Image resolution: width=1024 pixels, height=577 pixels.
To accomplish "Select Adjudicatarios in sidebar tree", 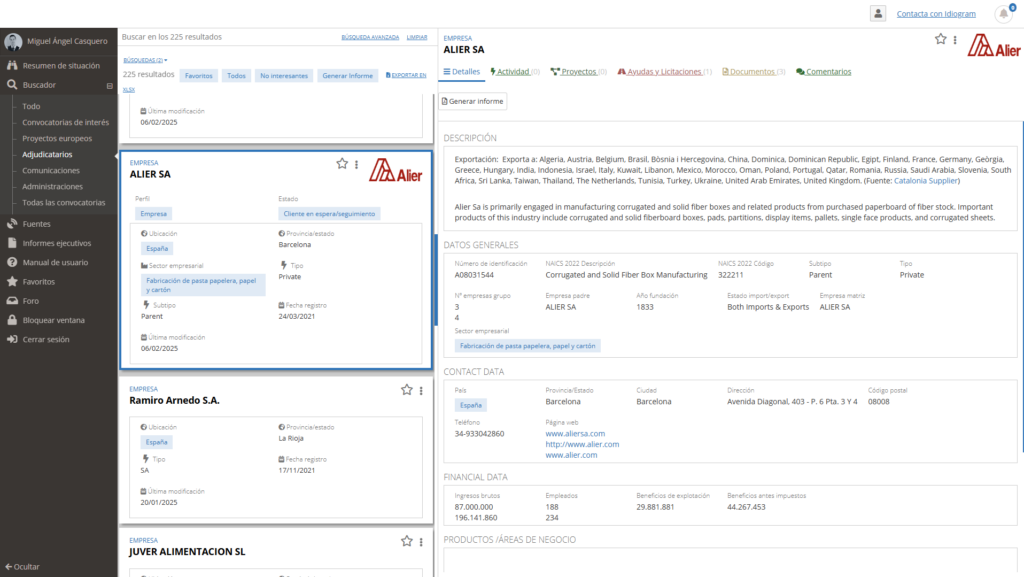I will tap(47, 155).
